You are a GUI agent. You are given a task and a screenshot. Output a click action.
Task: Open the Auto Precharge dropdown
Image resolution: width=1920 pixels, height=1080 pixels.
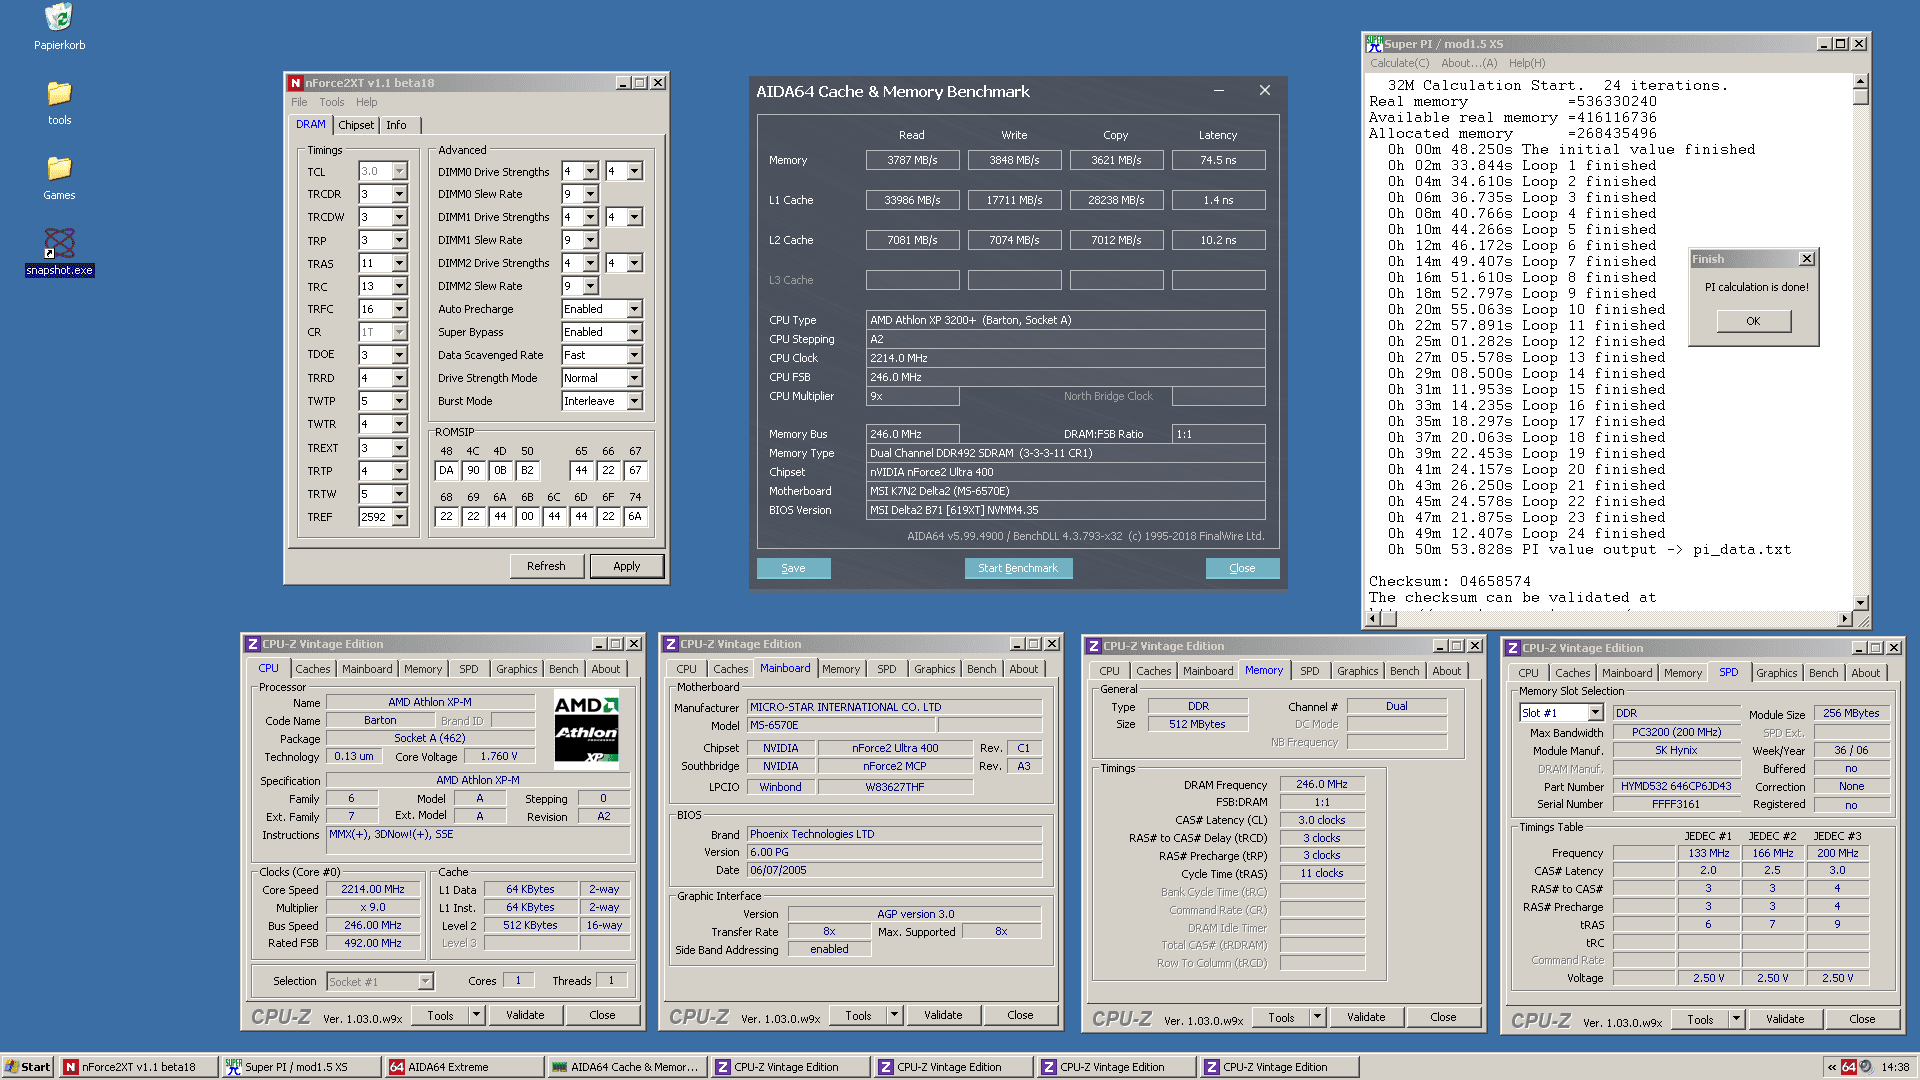[634, 309]
